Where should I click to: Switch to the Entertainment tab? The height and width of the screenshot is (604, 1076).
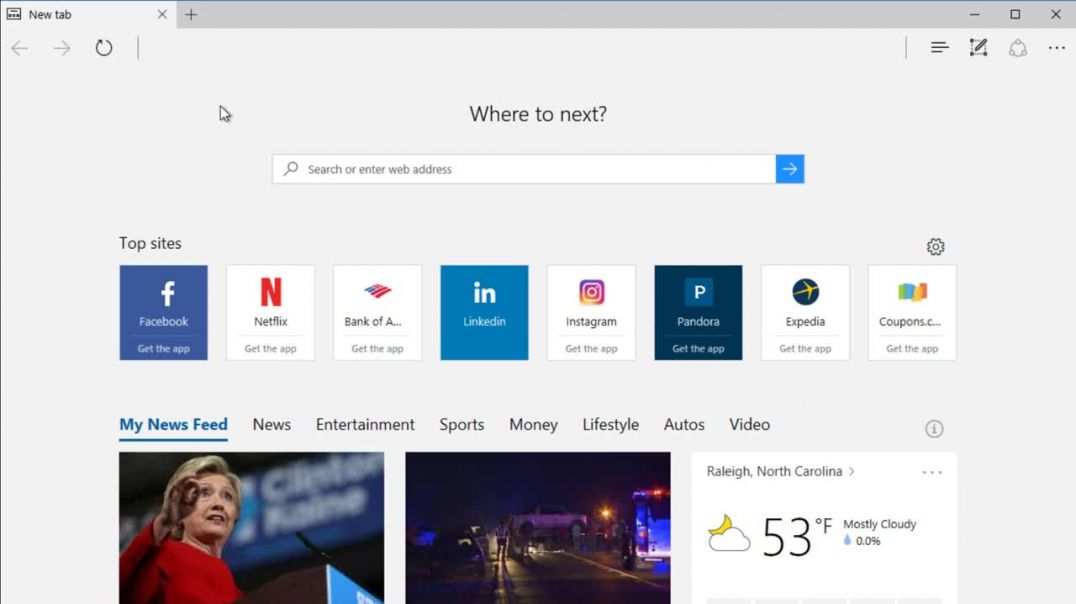365,425
